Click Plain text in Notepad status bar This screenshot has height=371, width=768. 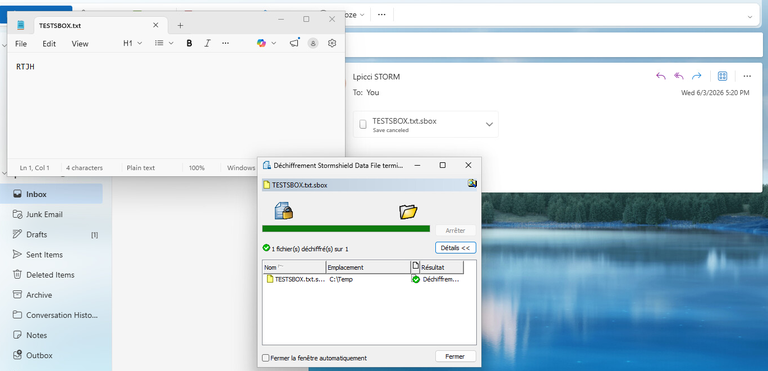coord(141,168)
